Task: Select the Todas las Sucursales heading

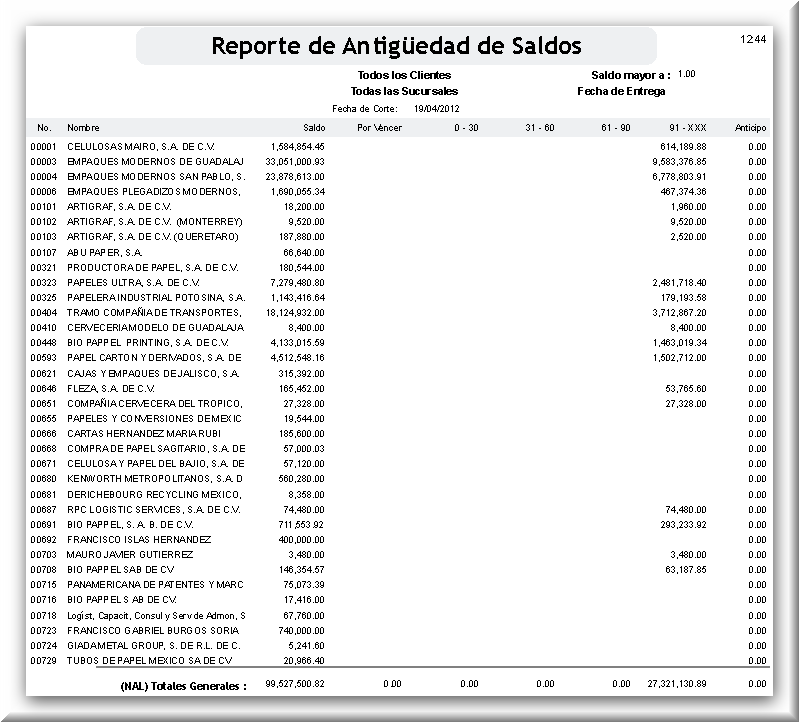Action: [x=404, y=91]
